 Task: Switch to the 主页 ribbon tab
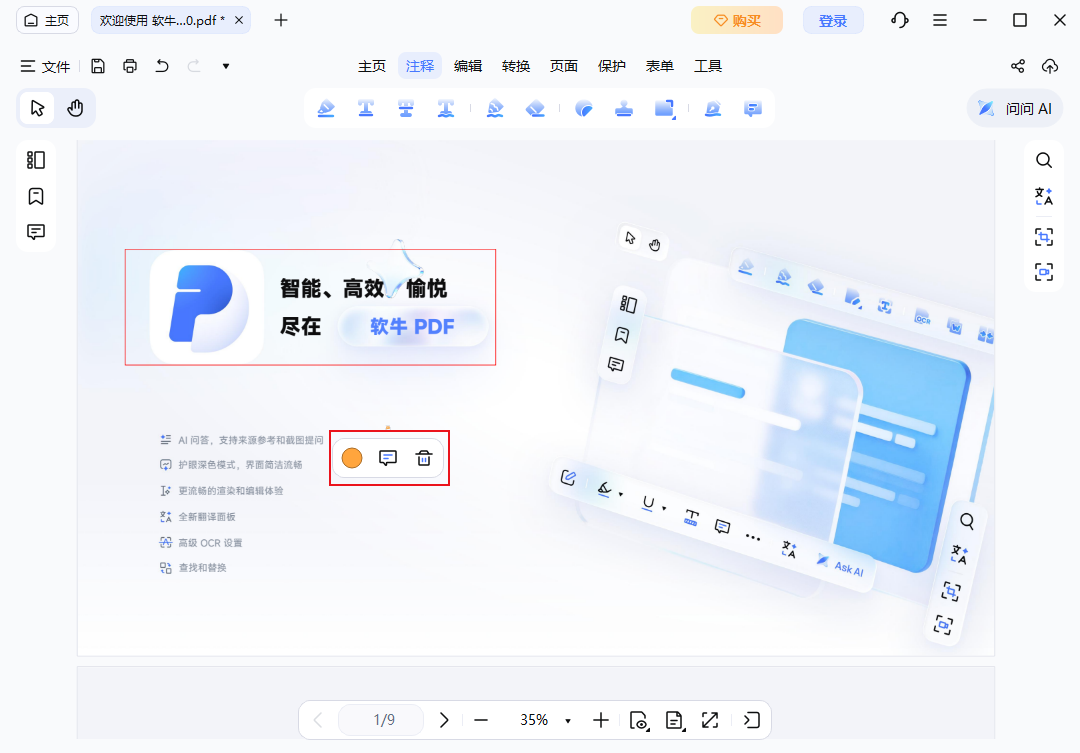click(x=372, y=66)
